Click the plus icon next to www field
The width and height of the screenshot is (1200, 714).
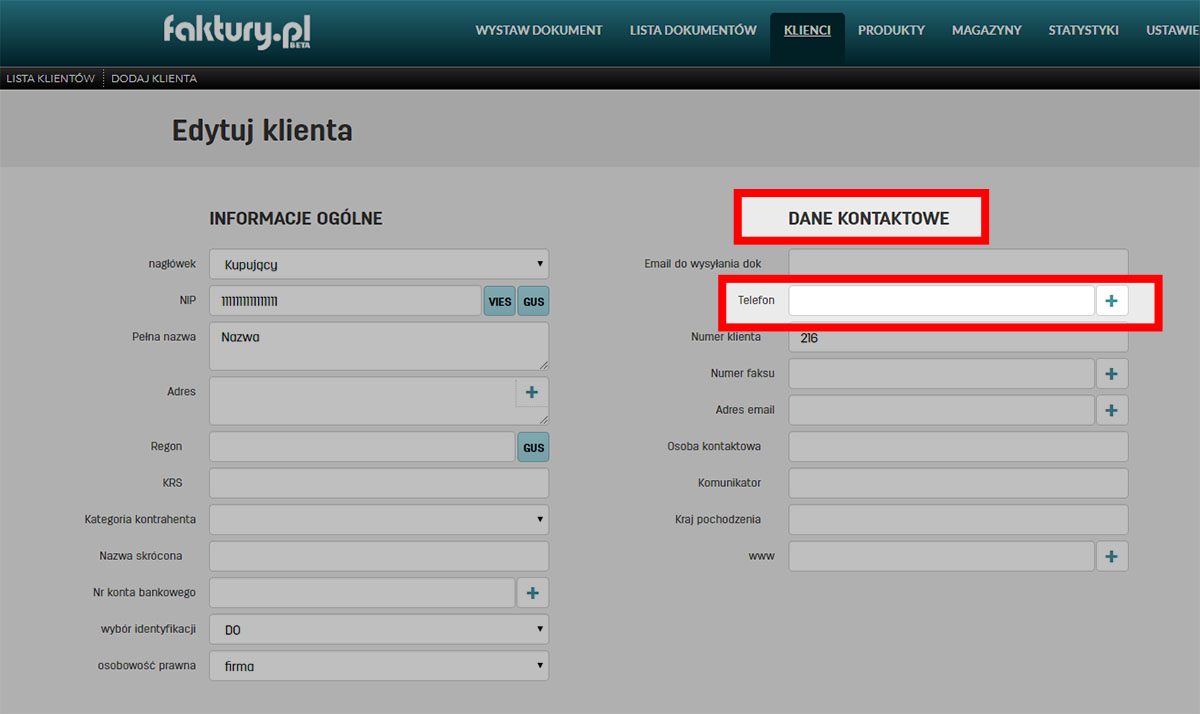[x=1111, y=557]
